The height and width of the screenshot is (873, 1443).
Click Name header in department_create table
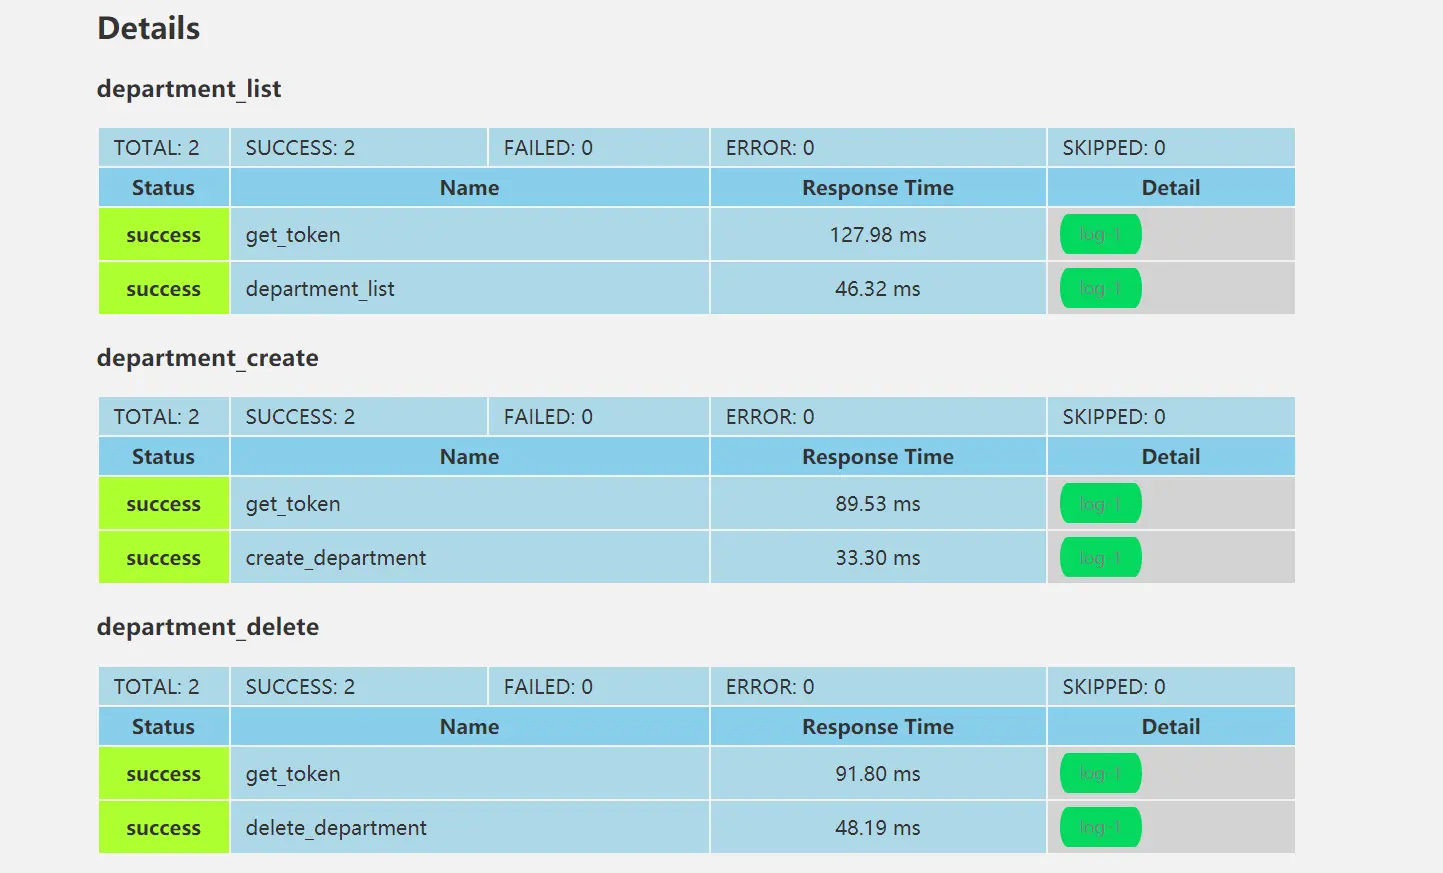click(470, 456)
